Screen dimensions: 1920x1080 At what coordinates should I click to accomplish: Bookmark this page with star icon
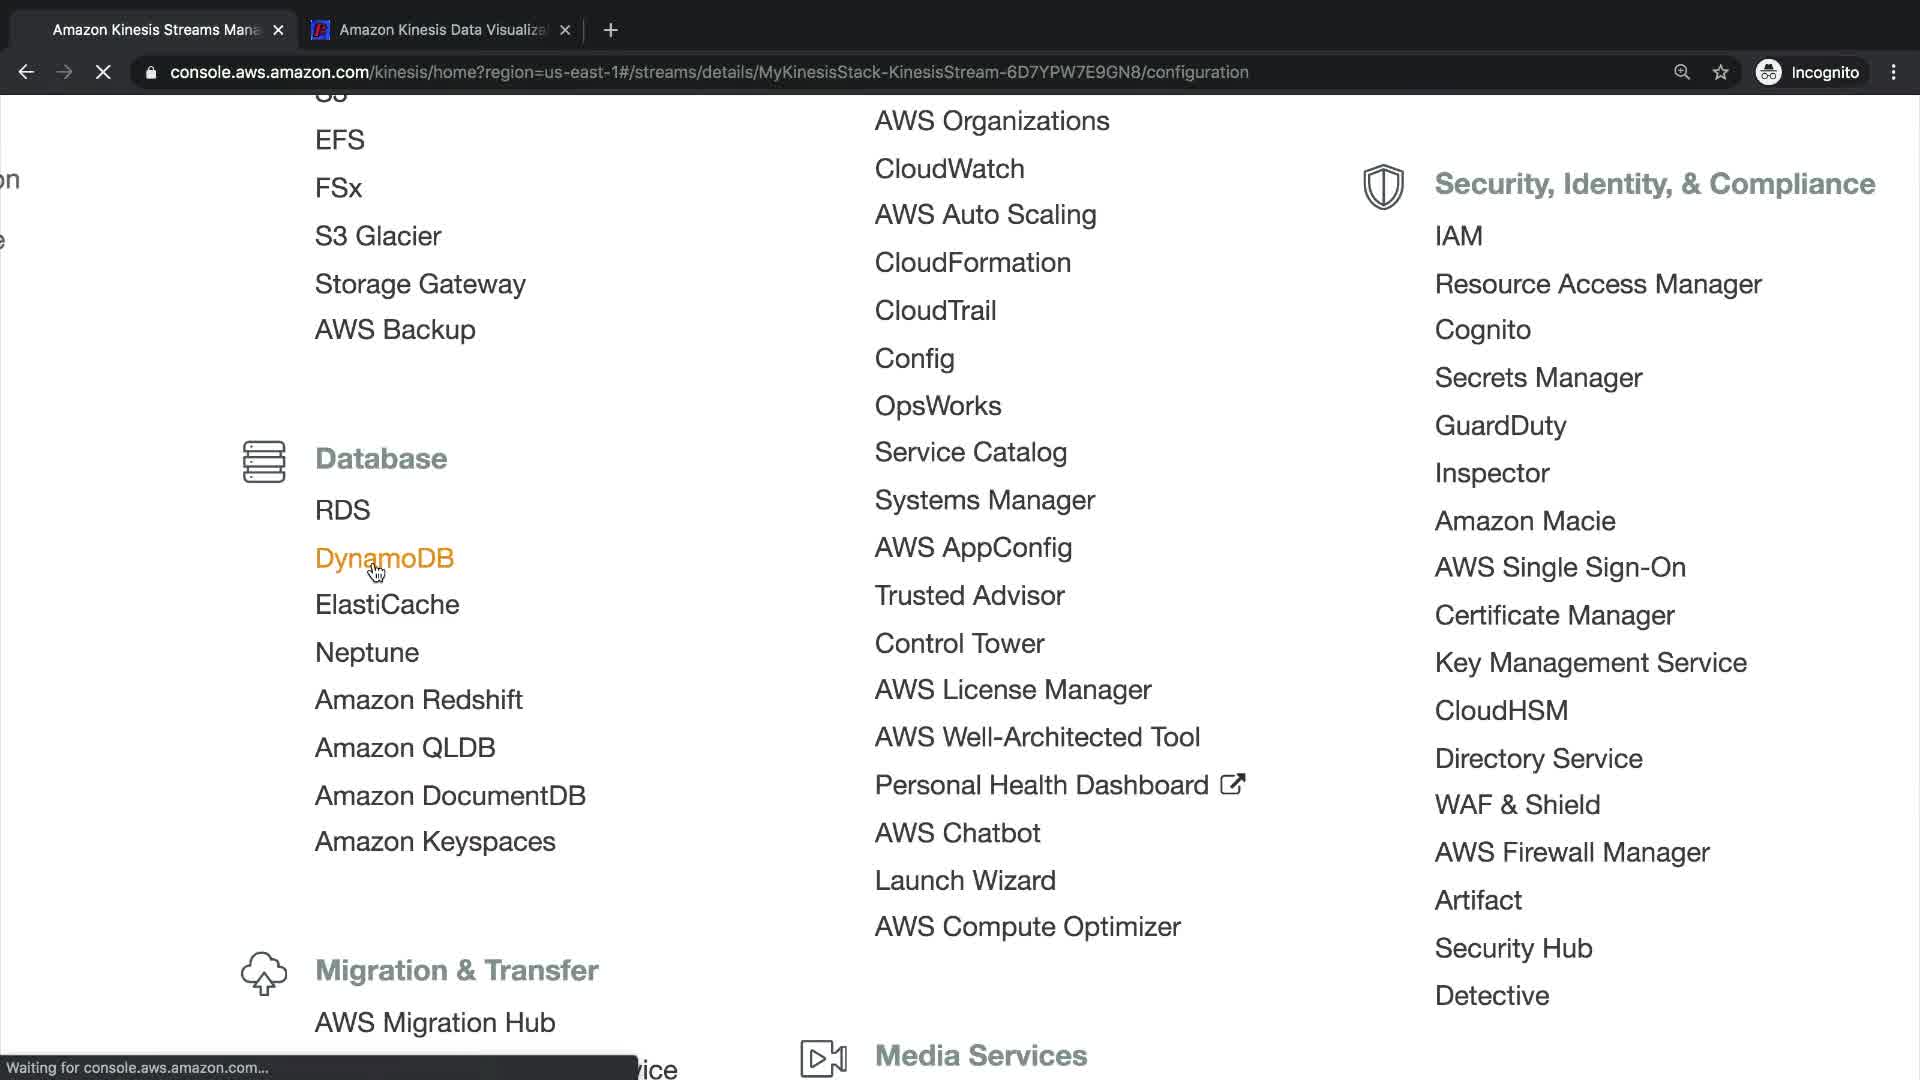coord(1720,72)
